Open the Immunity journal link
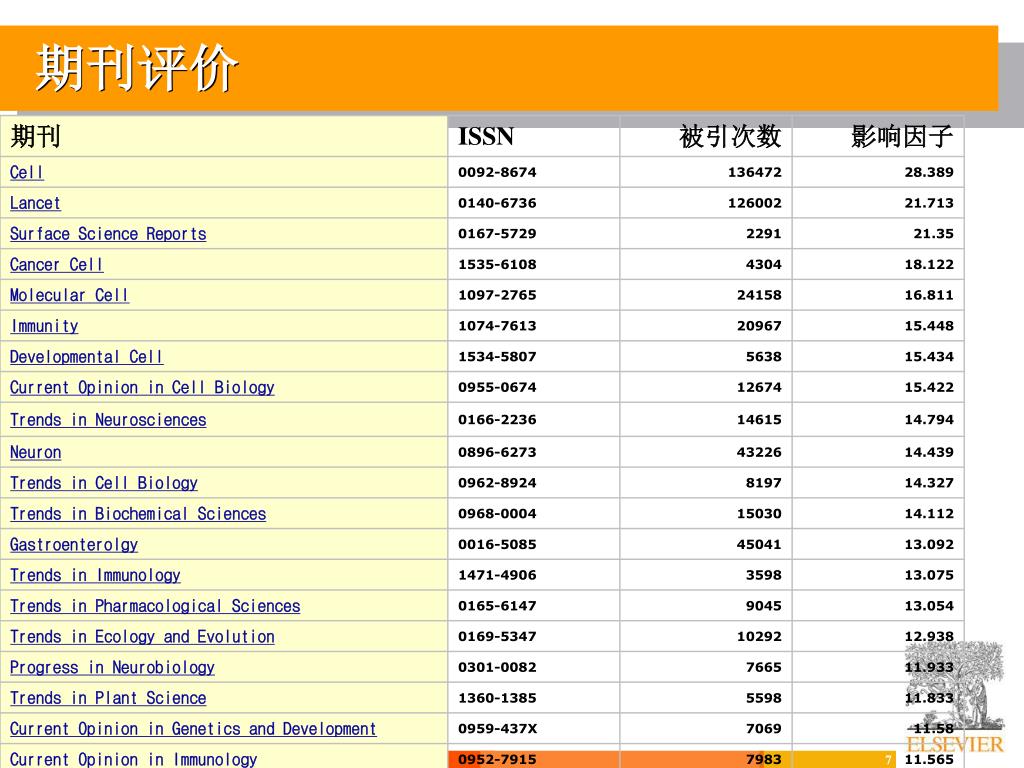This screenshot has width=1024, height=768. point(44,326)
